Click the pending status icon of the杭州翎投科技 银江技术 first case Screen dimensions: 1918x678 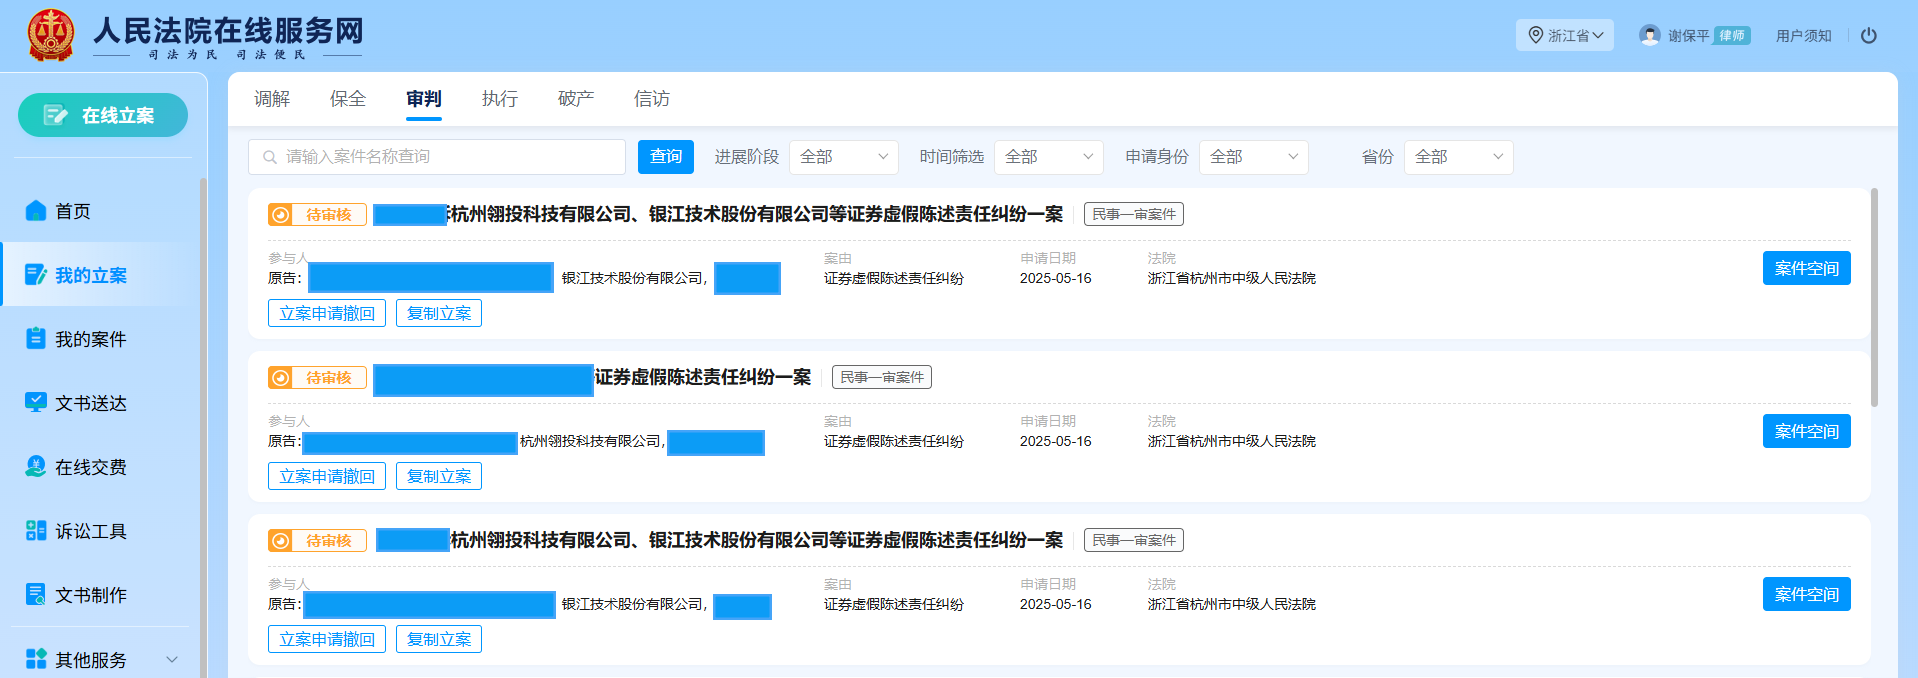281,215
